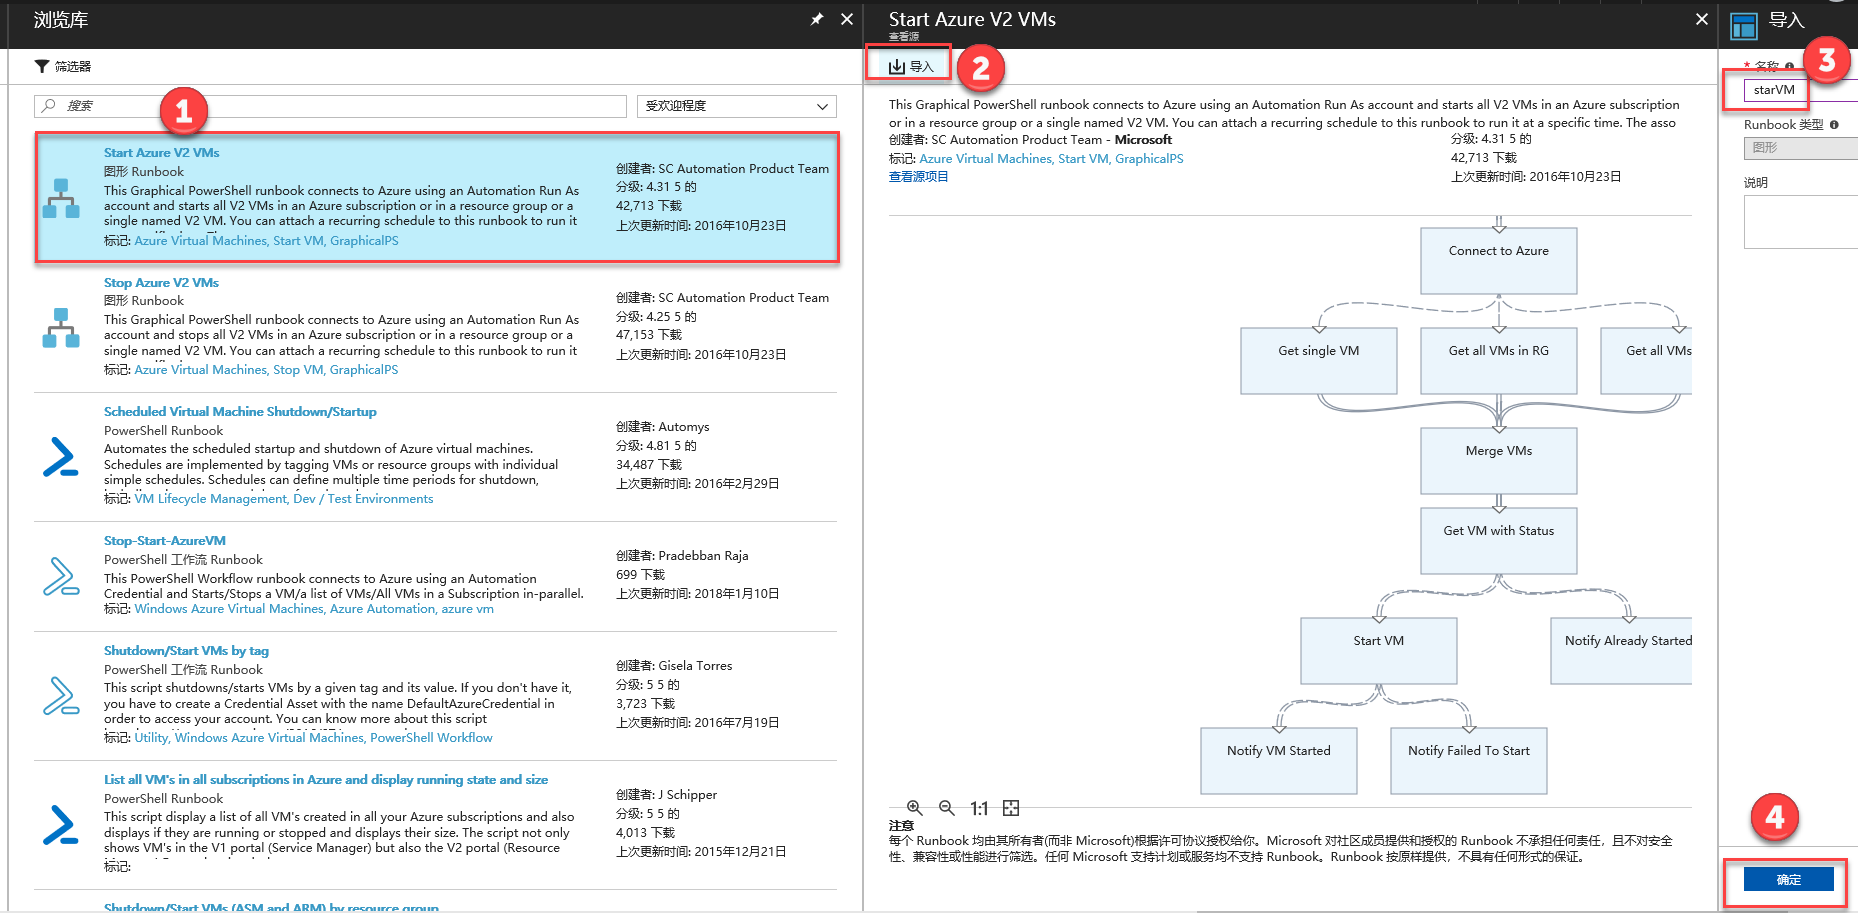Select the Notify VM Started node
Screen dimensions: 1858x913
[1279, 760]
